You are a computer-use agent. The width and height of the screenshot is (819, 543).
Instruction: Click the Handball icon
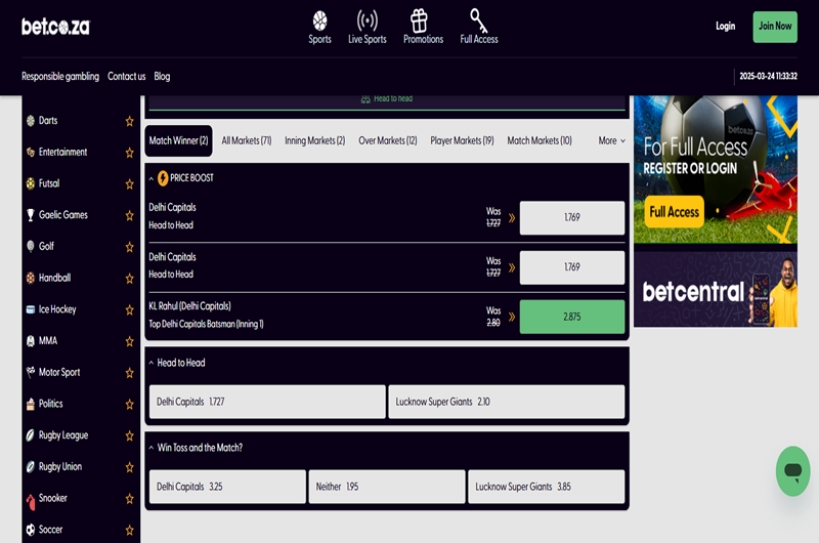click(30, 278)
